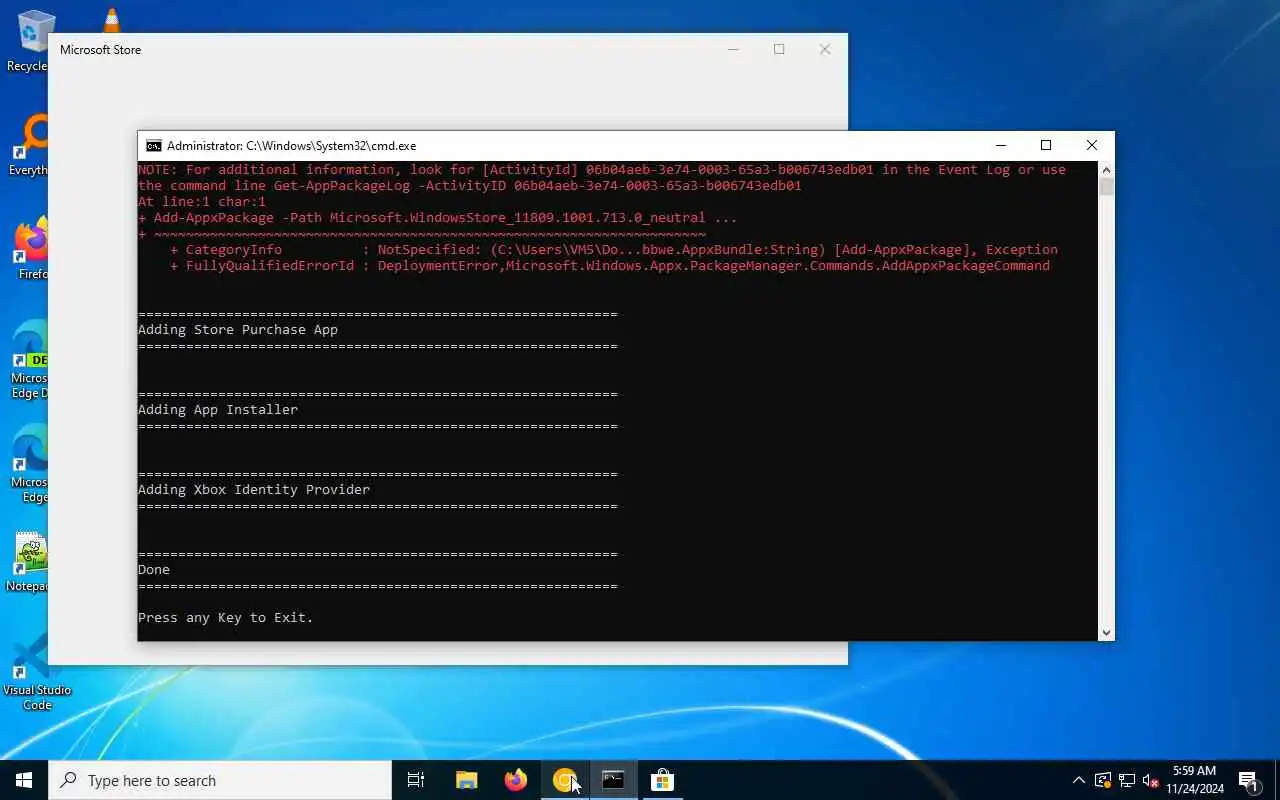Viewport: 1280px width, 800px height.
Task: Open the Recycle Bin desktop icon
Action: (x=30, y=42)
